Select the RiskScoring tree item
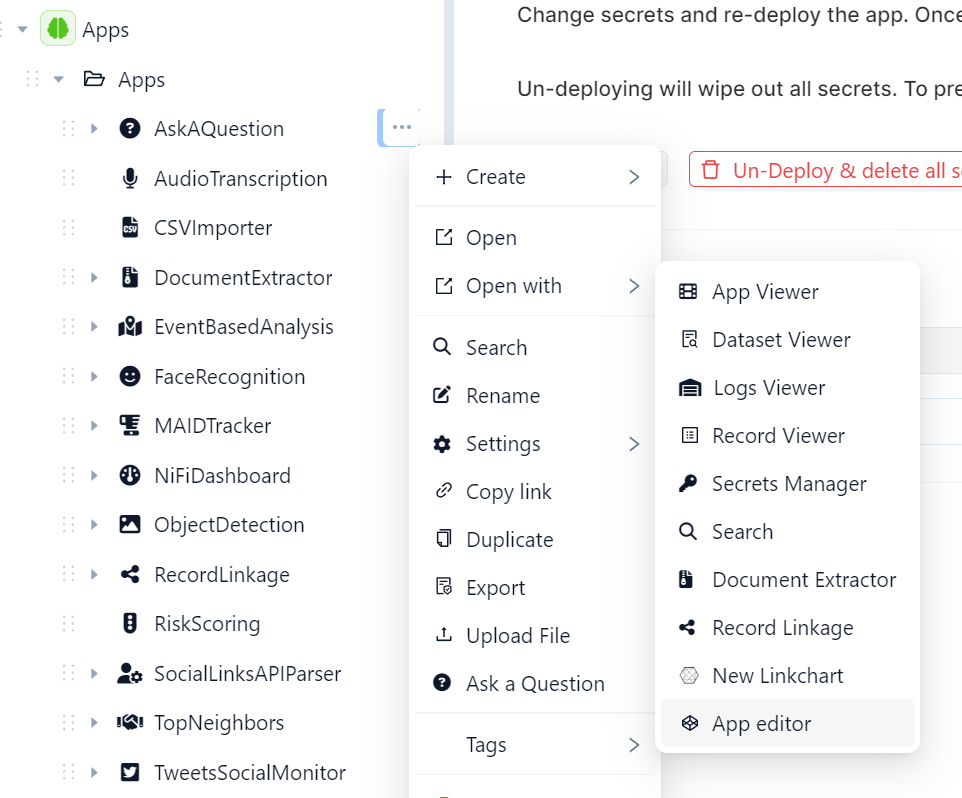962x798 pixels. pos(206,624)
